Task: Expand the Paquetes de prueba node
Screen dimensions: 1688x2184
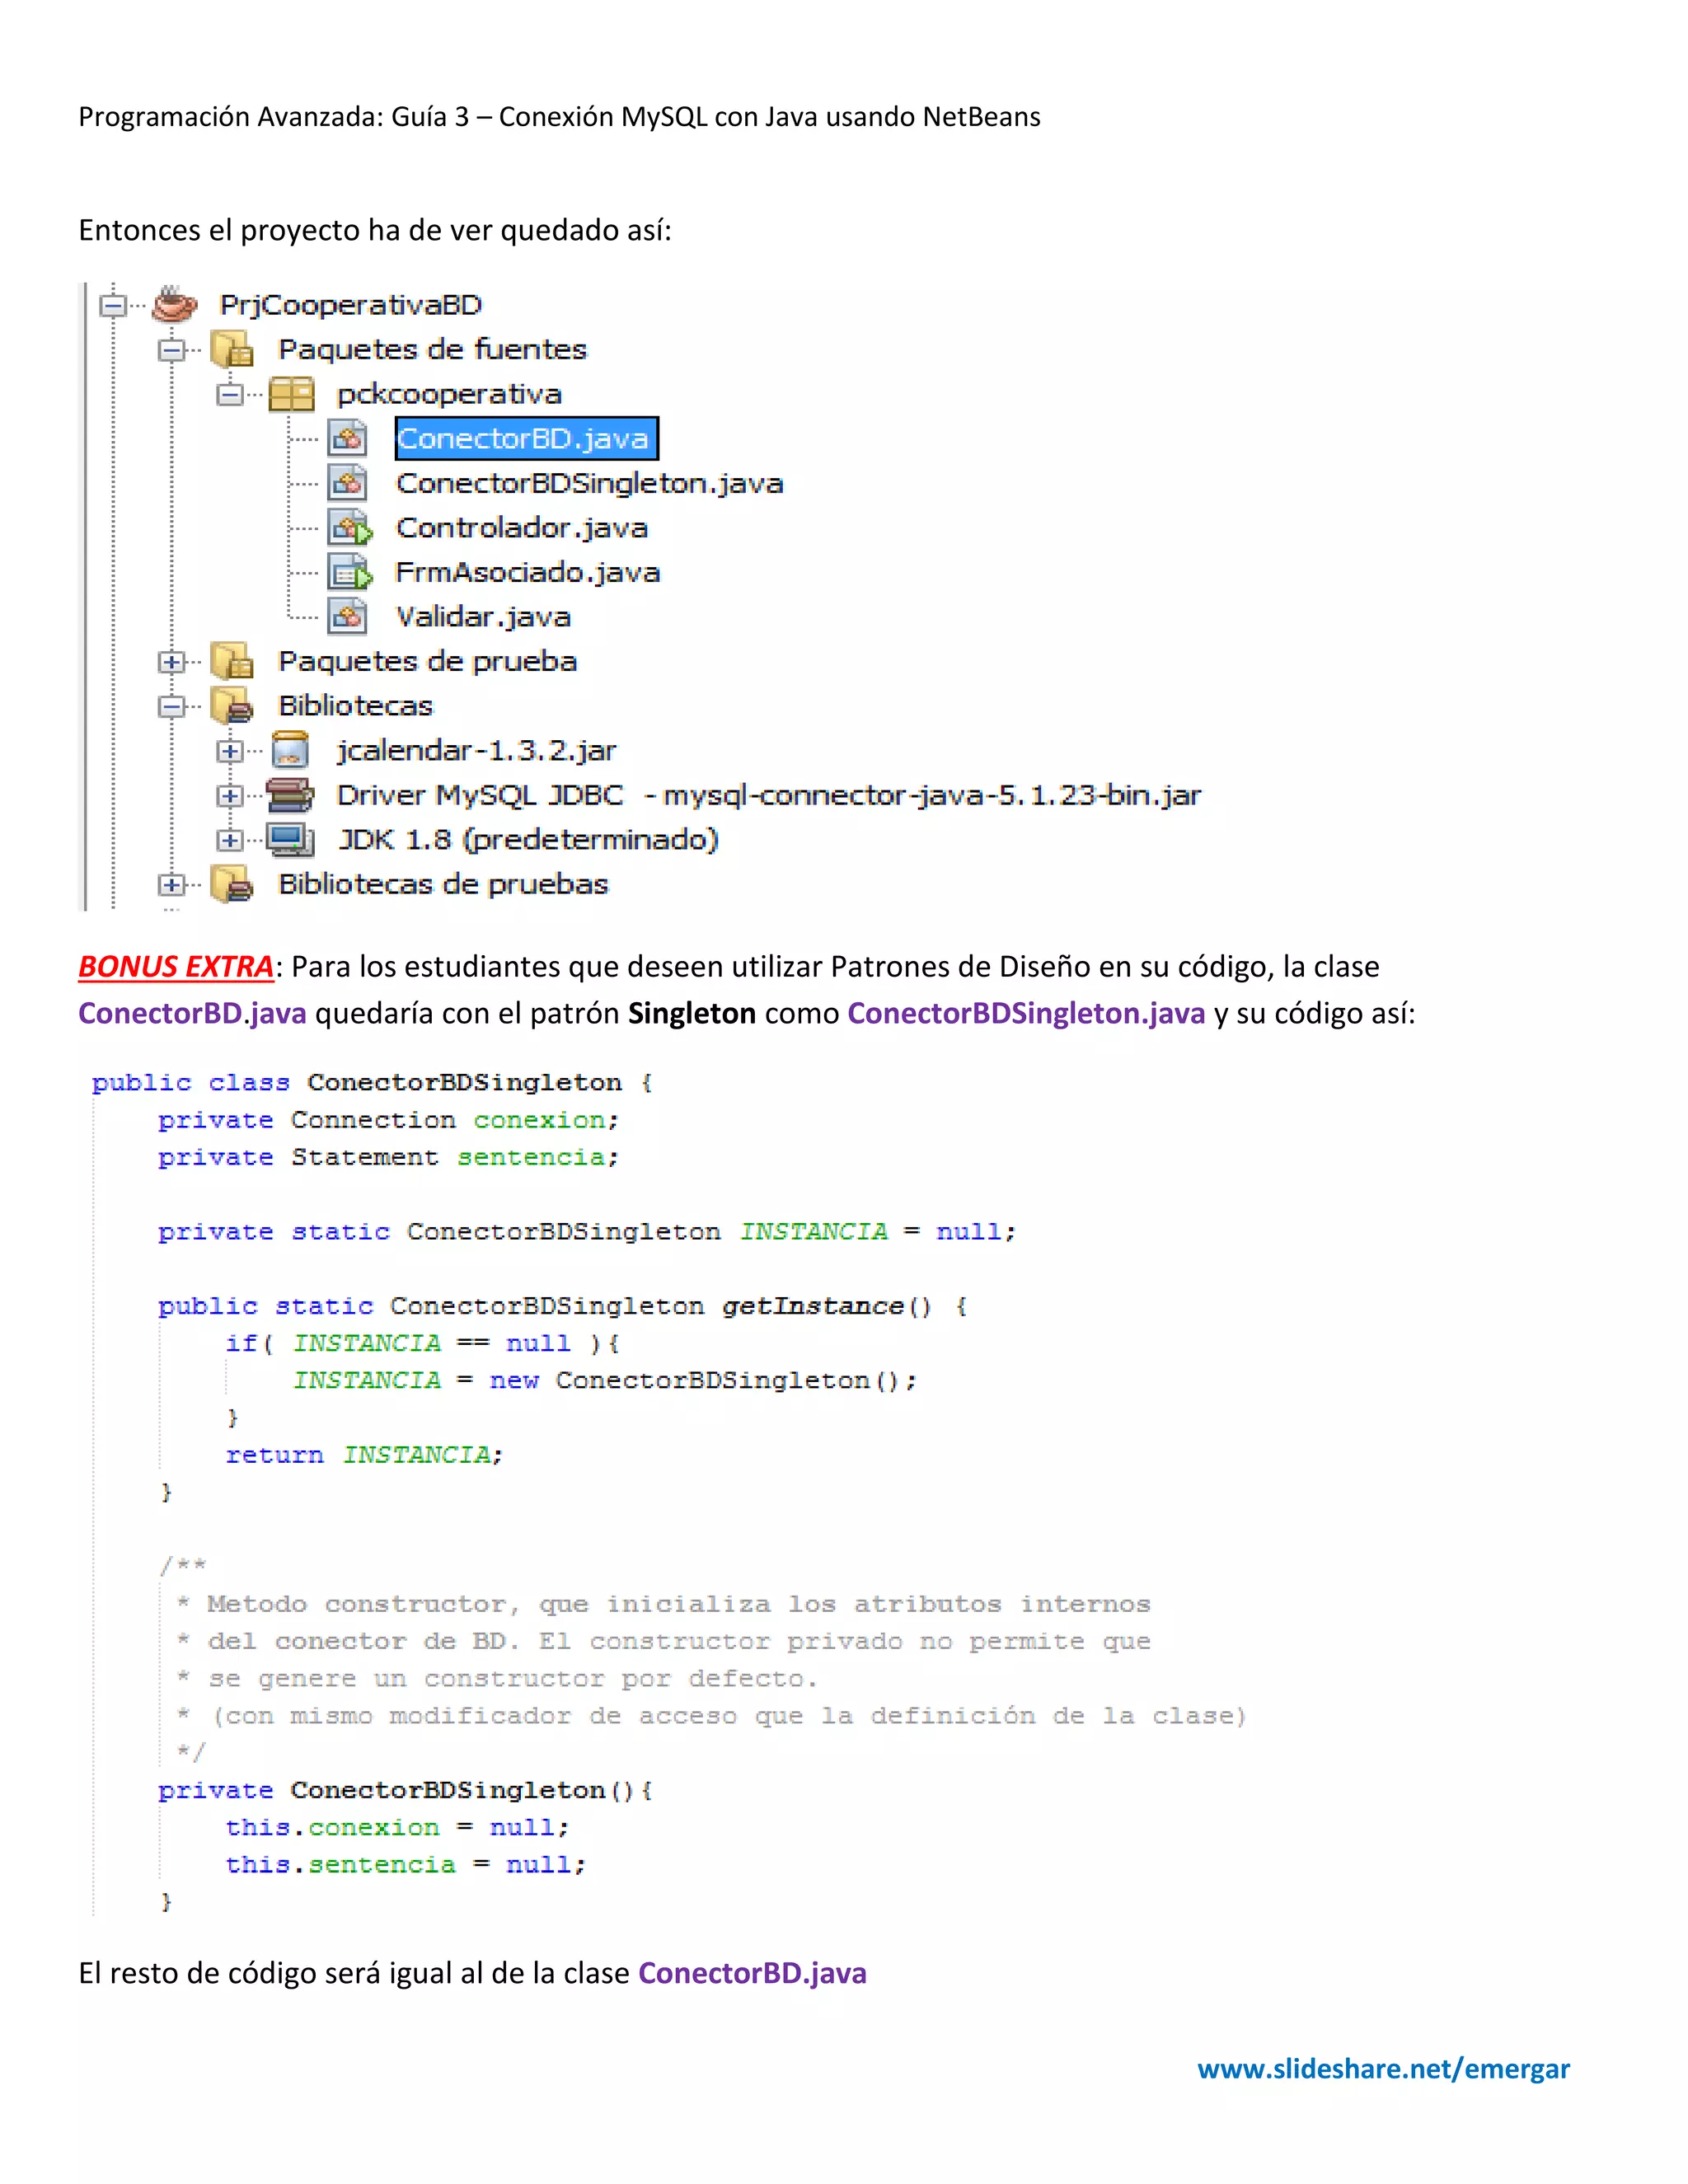Action: tap(172, 662)
